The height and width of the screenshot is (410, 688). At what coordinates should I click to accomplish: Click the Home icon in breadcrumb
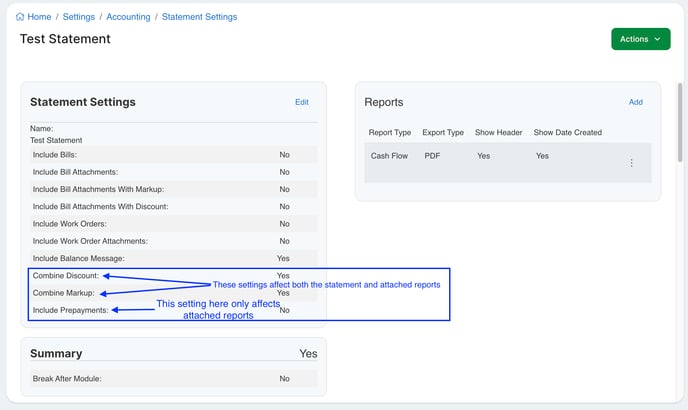[21, 17]
